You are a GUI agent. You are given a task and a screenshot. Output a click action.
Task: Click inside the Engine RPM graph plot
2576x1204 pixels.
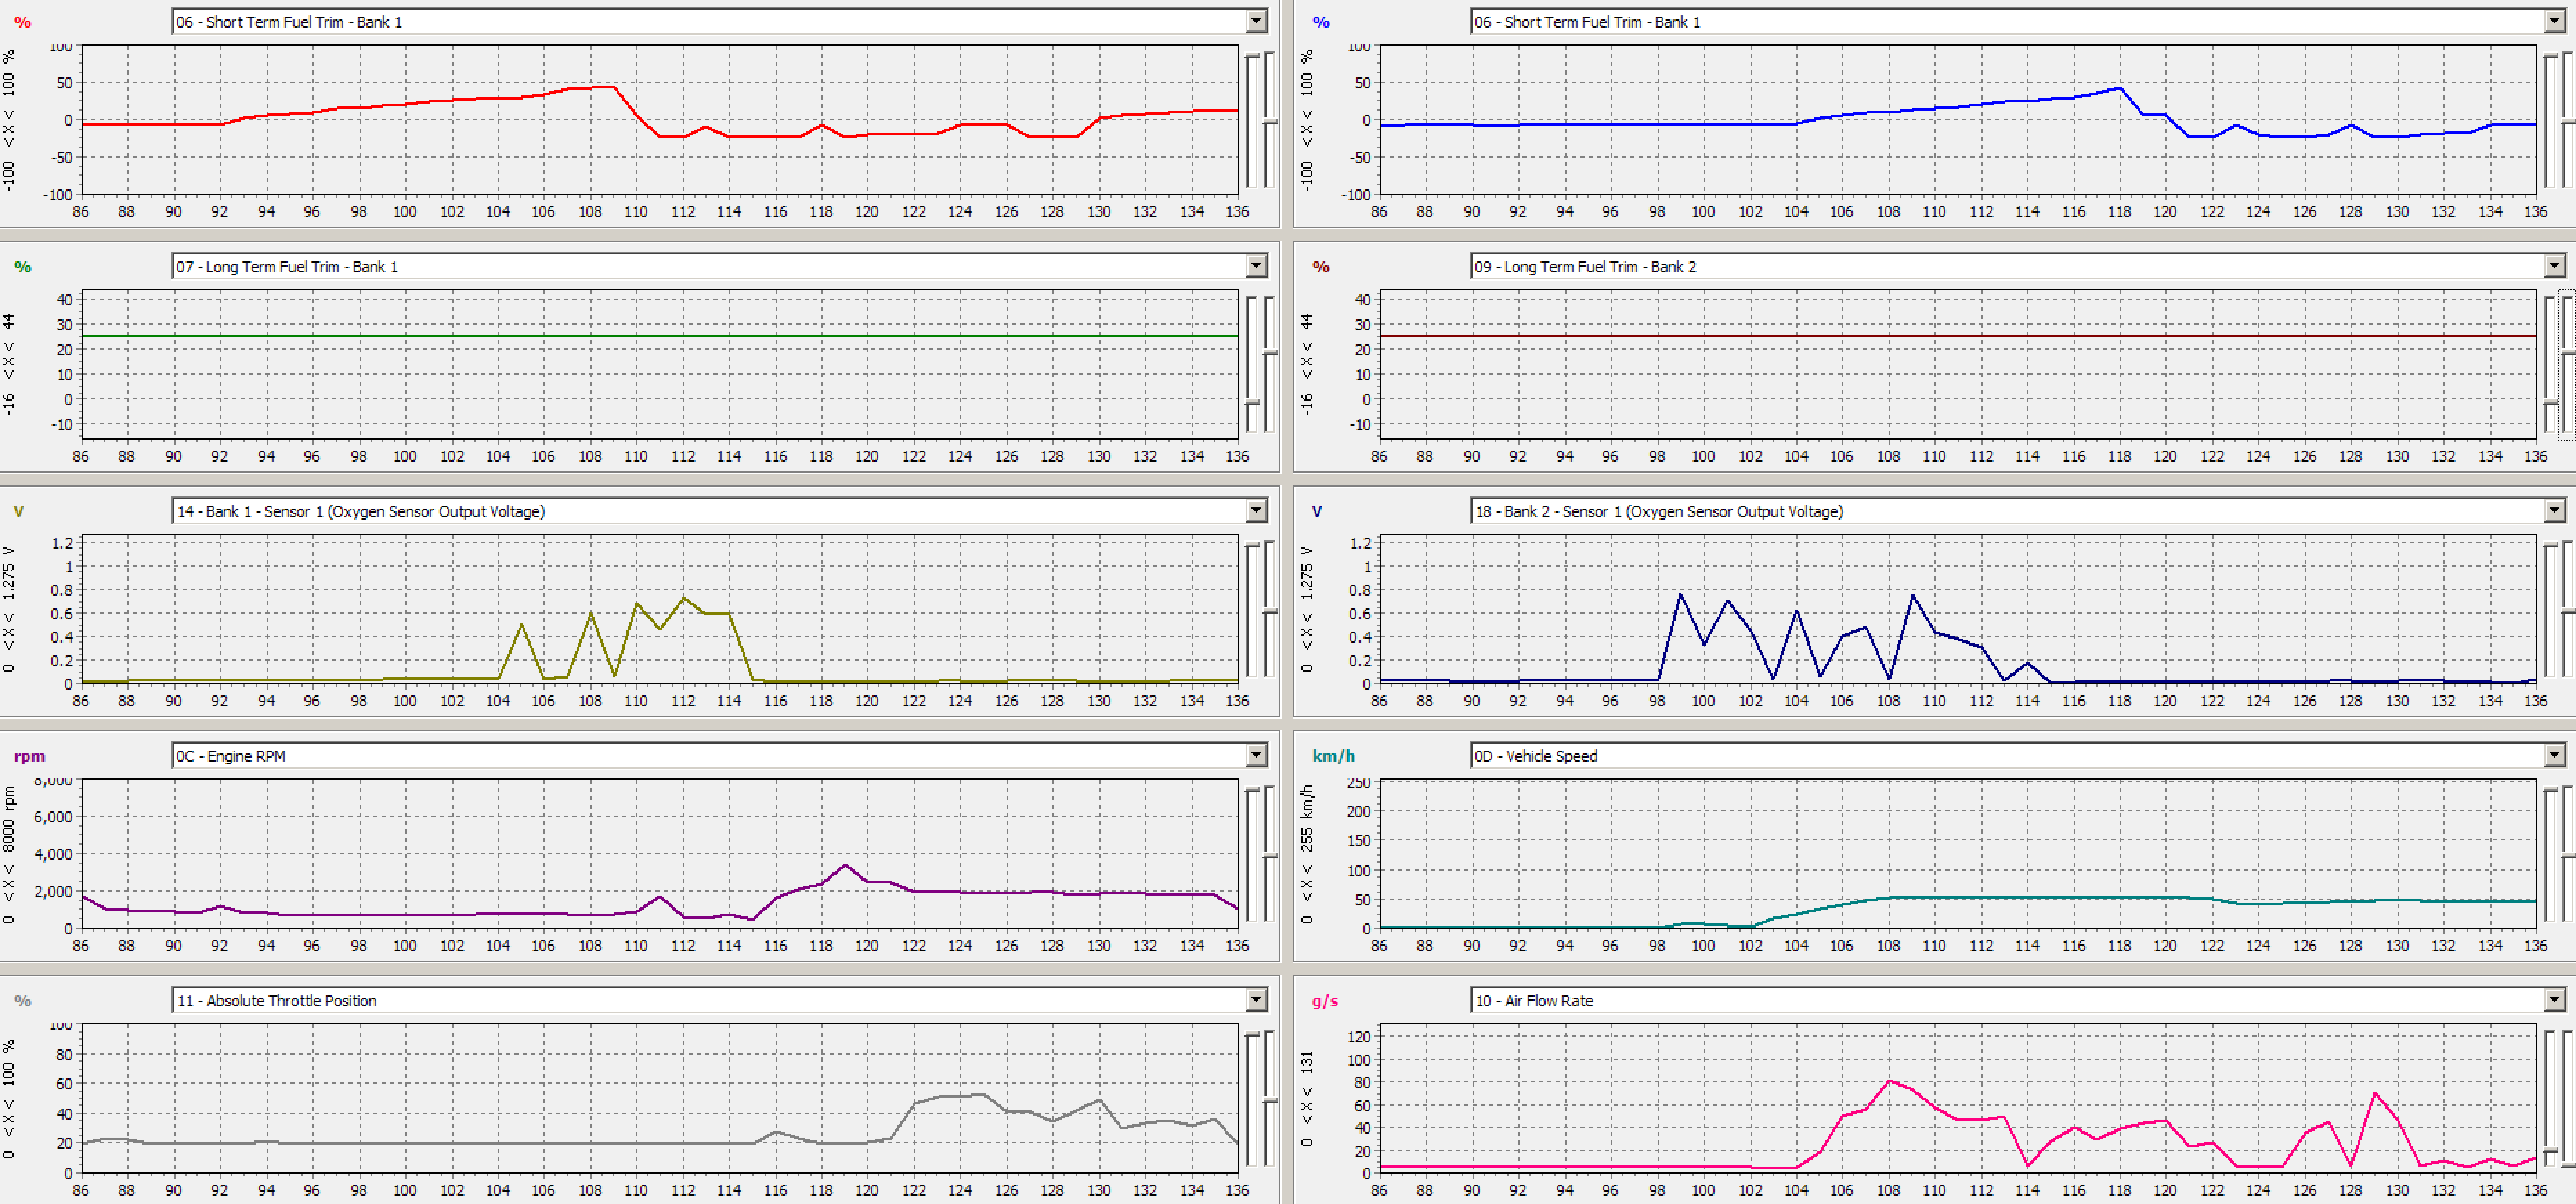[660, 853]
